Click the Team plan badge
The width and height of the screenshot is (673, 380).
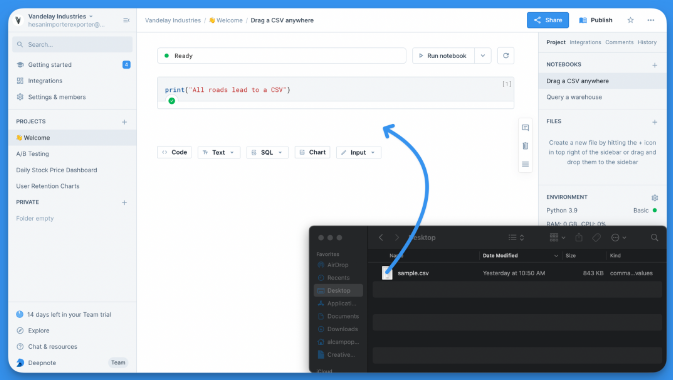click(x=118, y=363)
